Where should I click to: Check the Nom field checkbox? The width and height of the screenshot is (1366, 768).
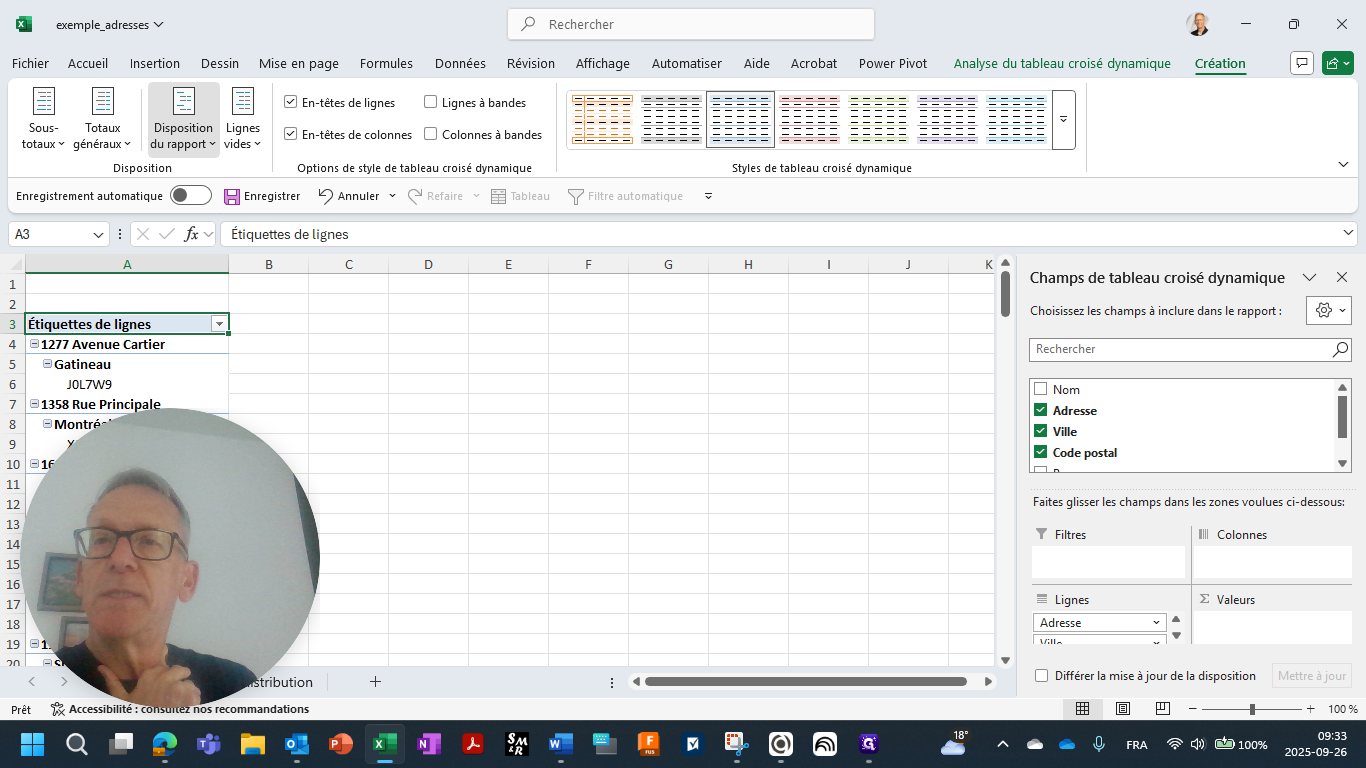pyautogui.click(x=1040, y=389)
